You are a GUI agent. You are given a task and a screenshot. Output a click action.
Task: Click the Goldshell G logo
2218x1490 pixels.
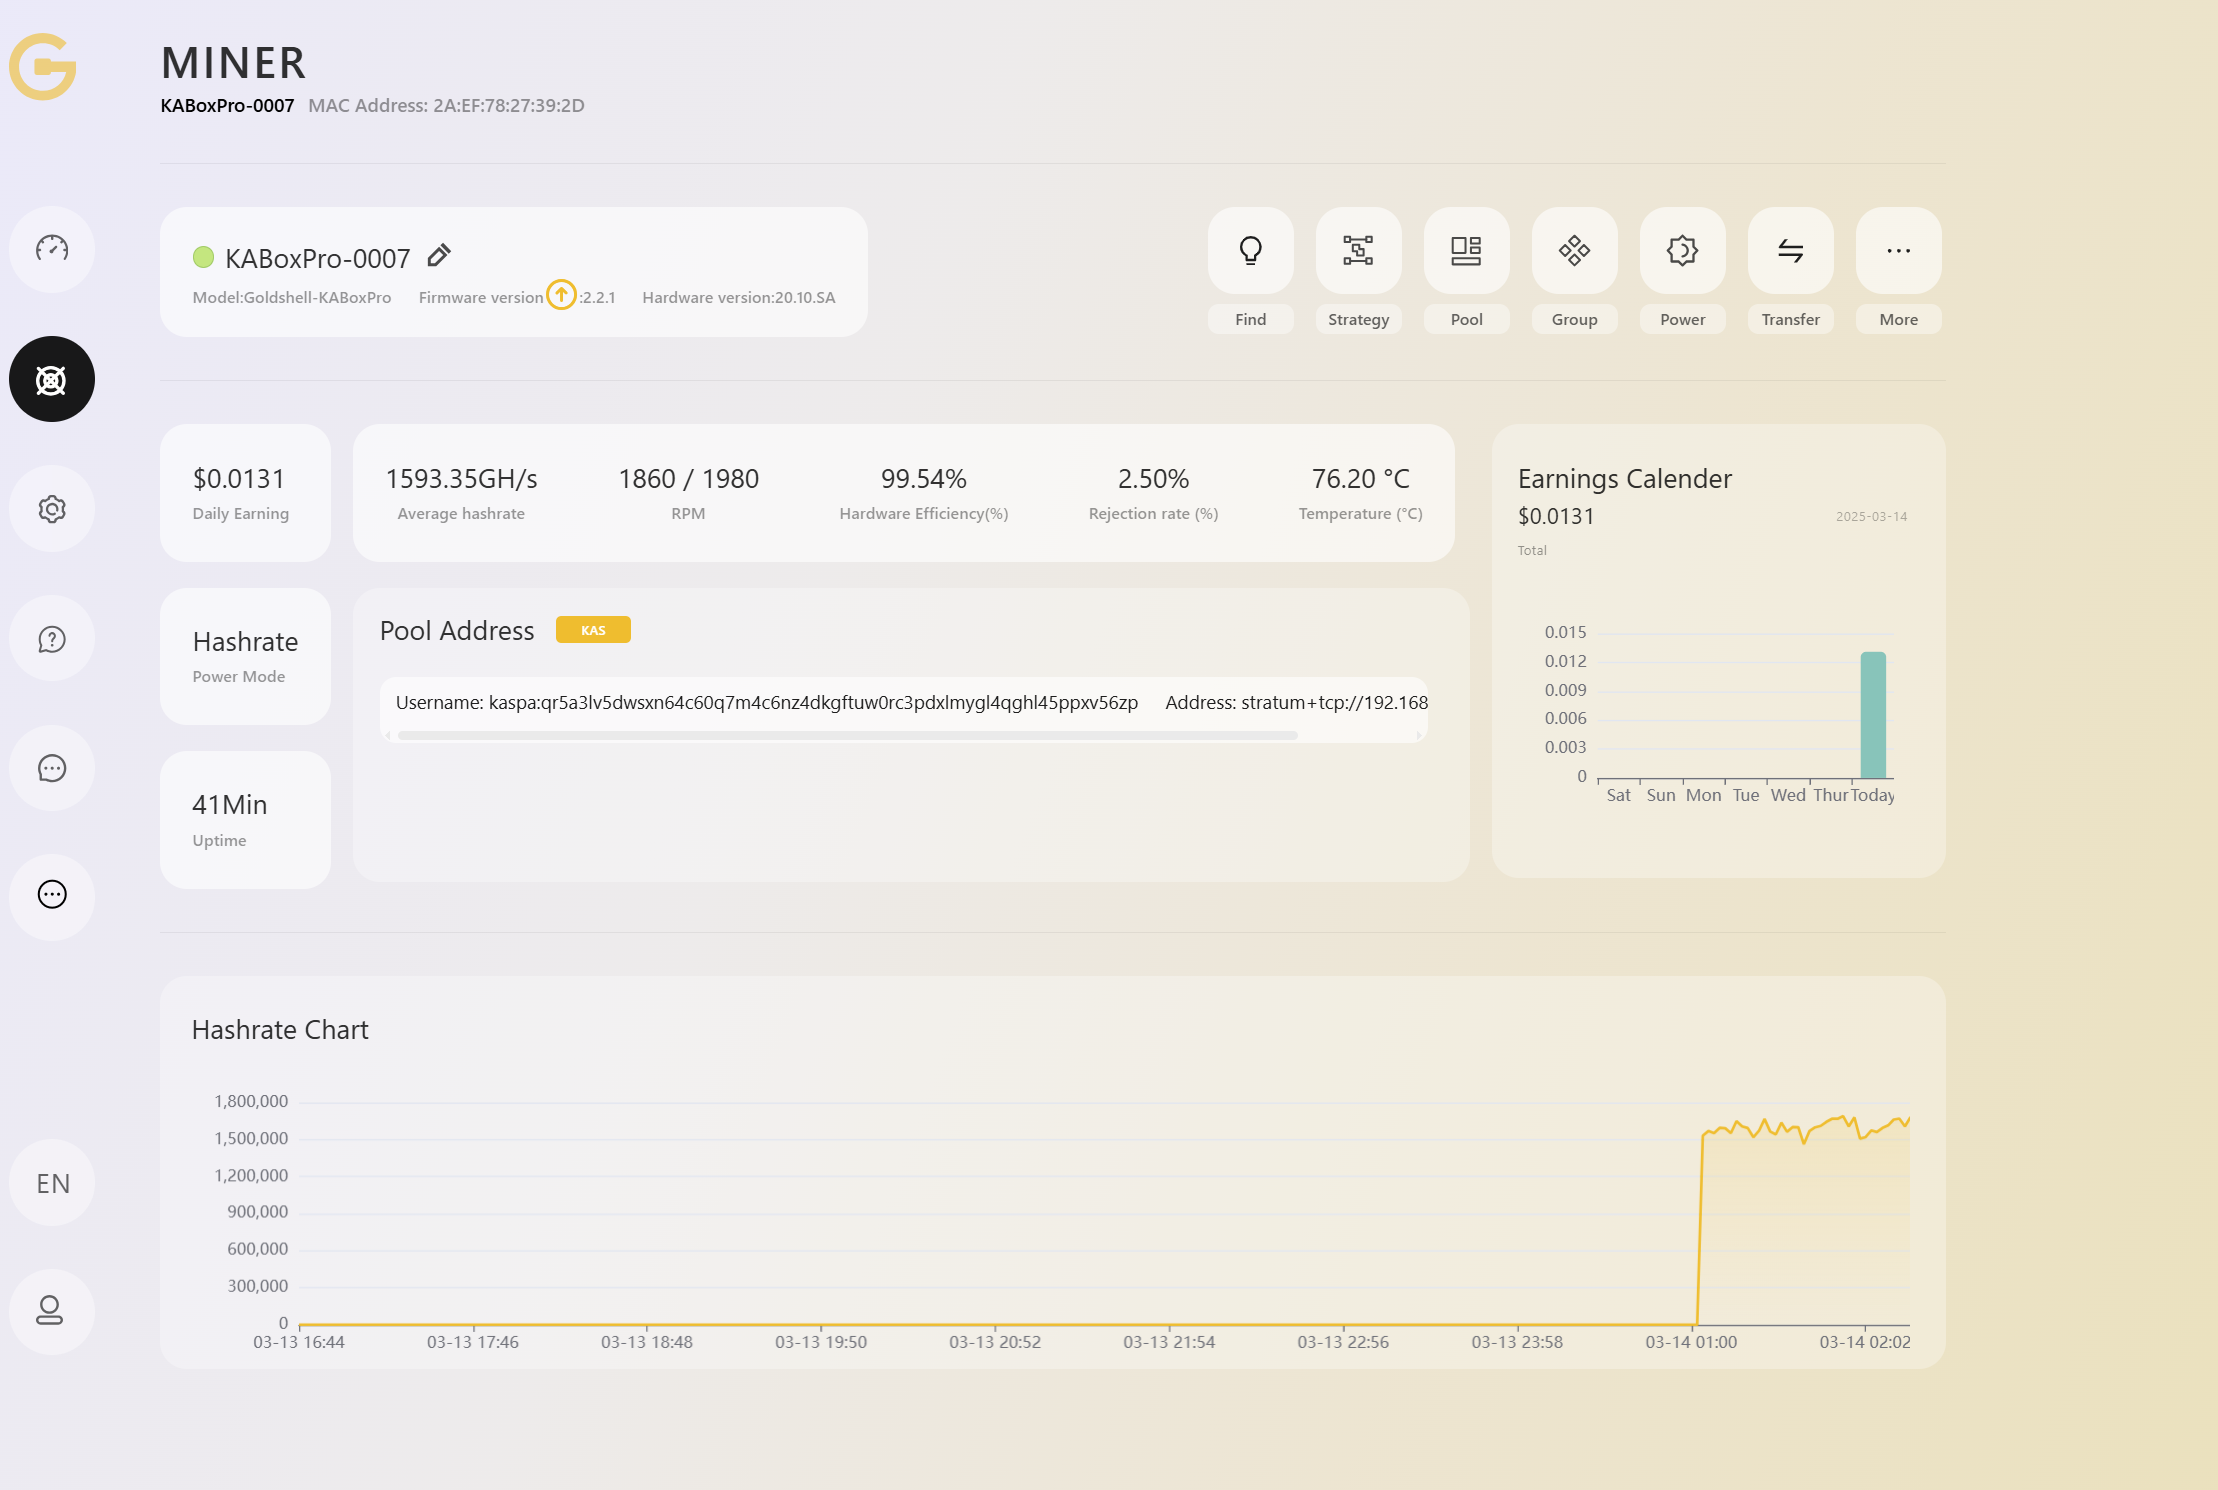click(43, 67)
